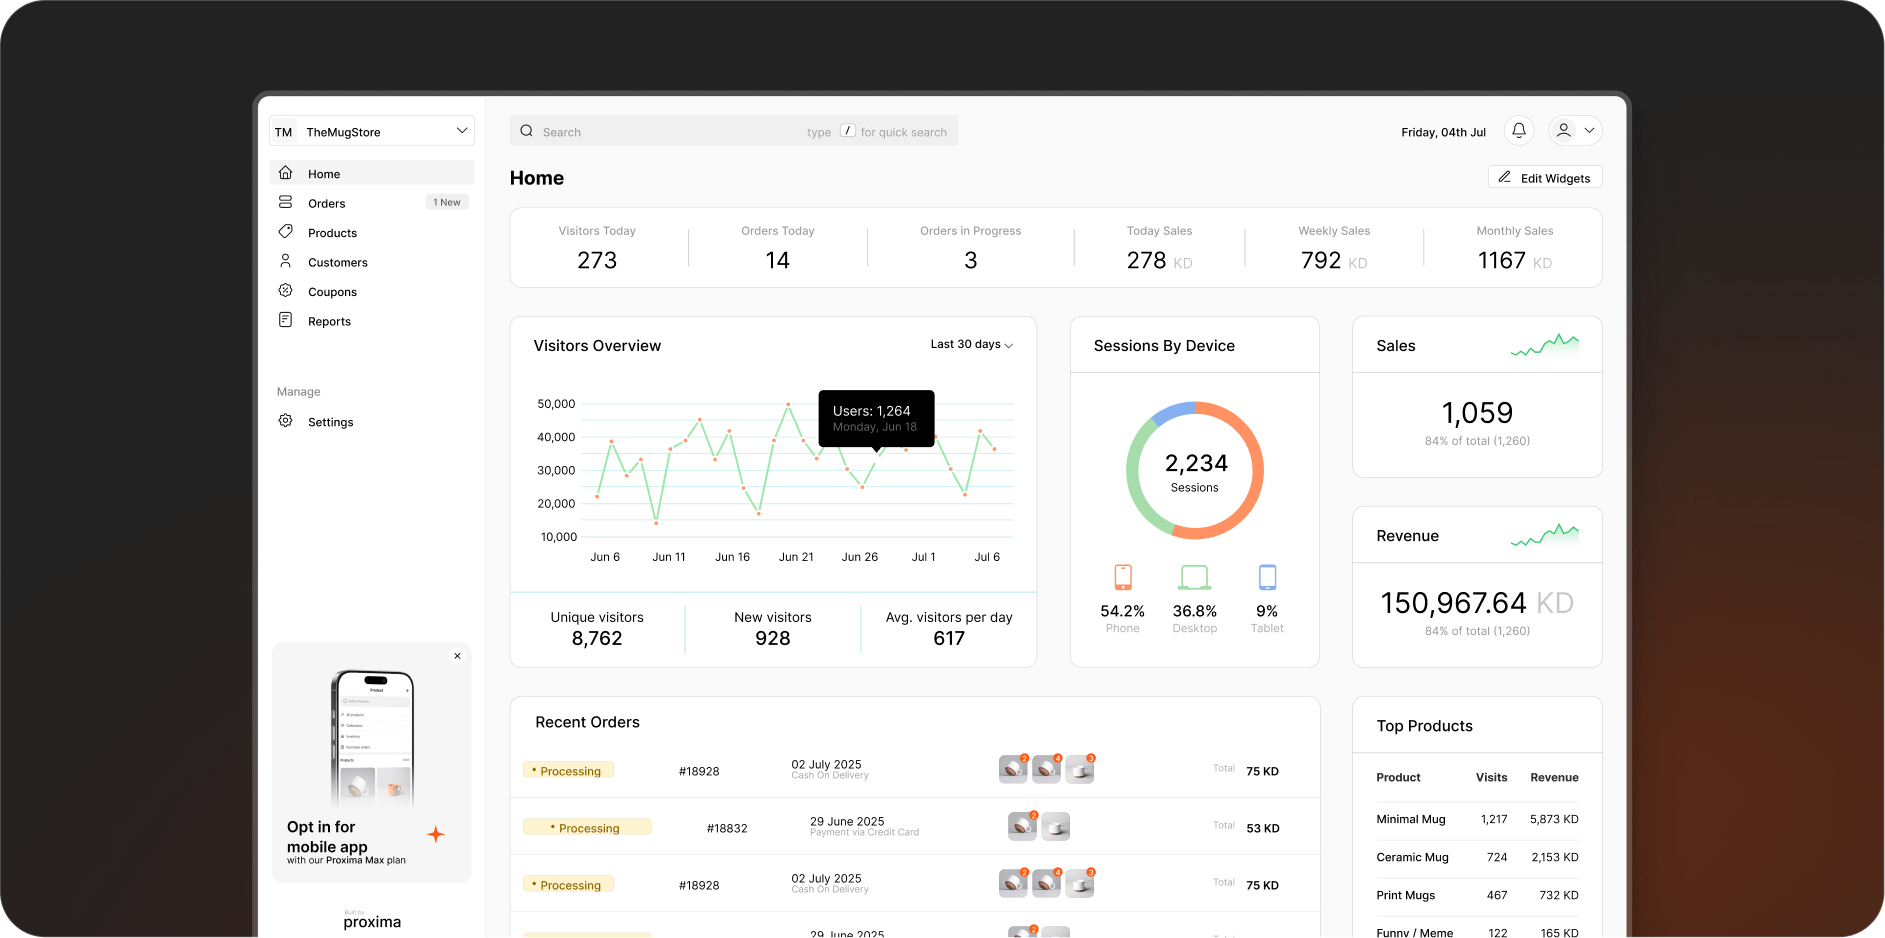Screen dimensions: 1885x938
Task: Click the Revenue total 150,967.64 KD
Action: [x=1477, y=602]
